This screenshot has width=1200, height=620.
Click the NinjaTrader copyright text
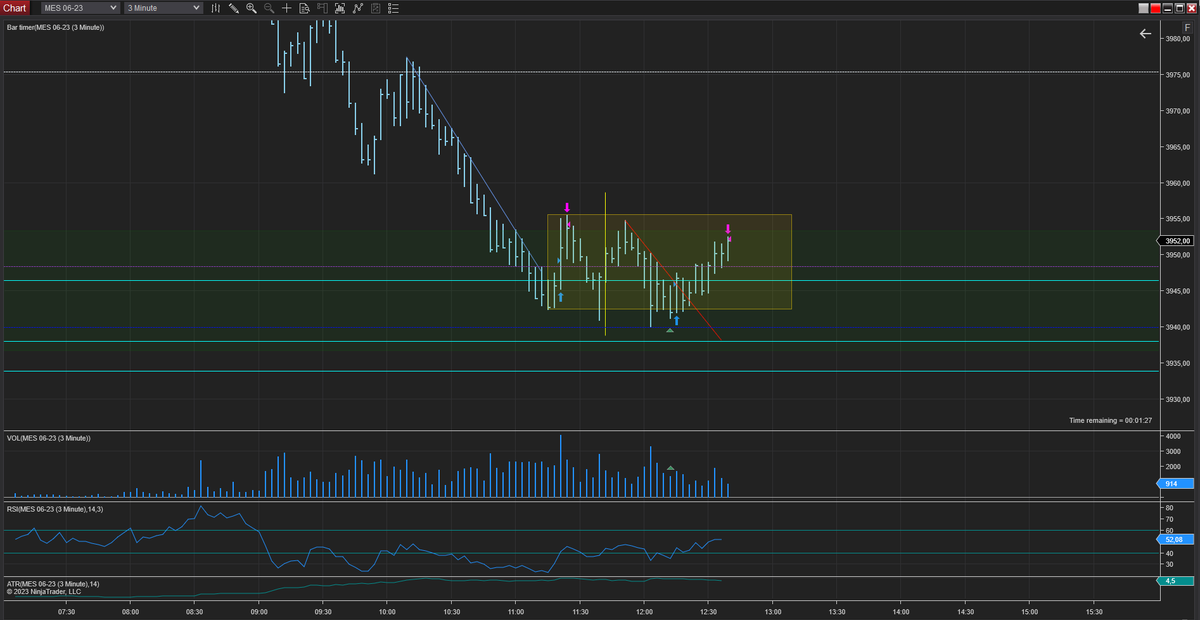click(x=44, y=591)
